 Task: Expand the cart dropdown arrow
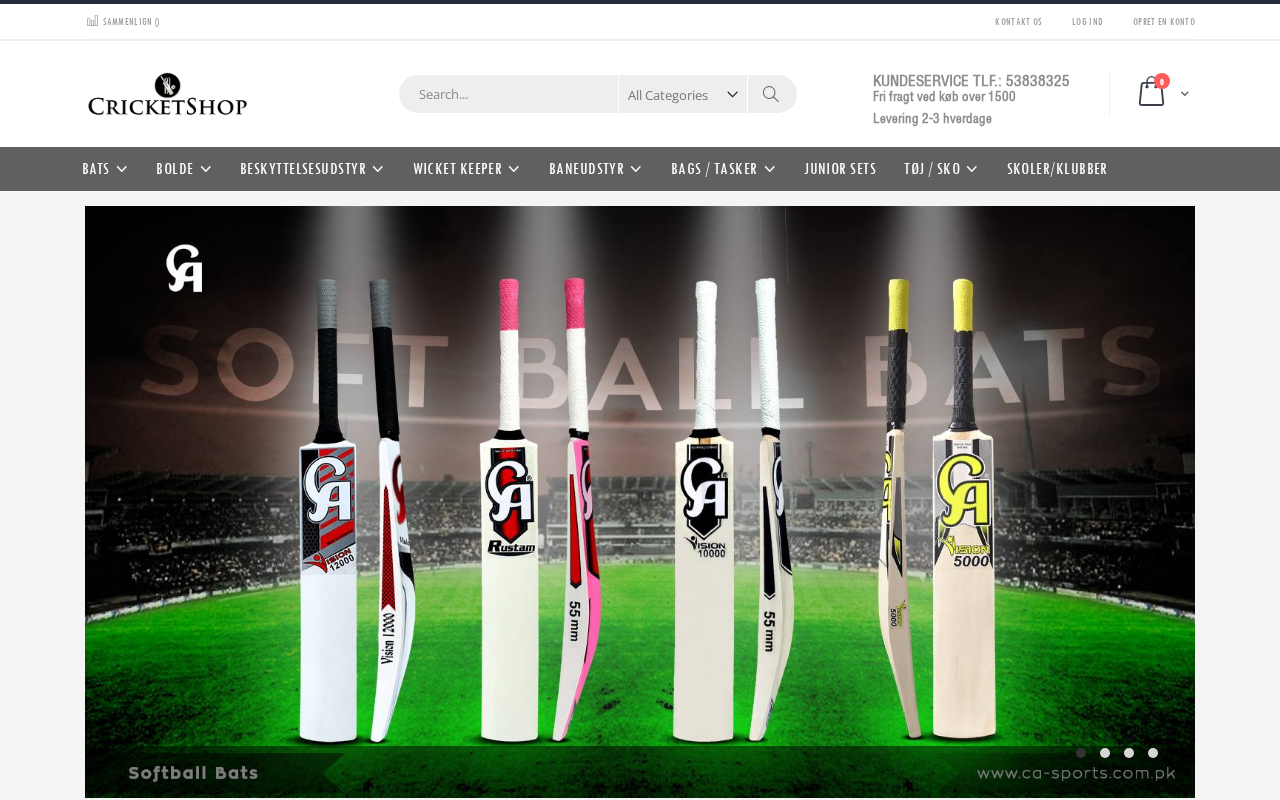(x=1185, y=94)
